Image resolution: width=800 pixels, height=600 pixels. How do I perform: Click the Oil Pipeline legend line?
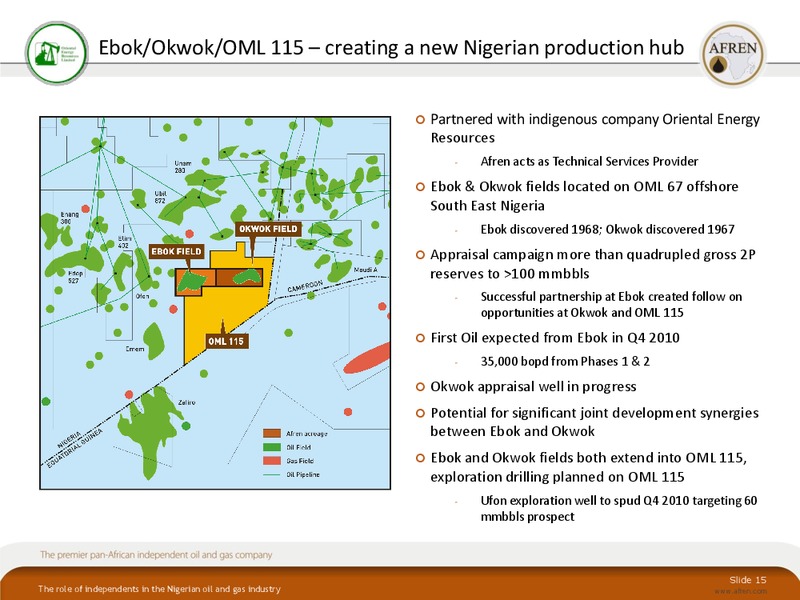click(272, 474)
